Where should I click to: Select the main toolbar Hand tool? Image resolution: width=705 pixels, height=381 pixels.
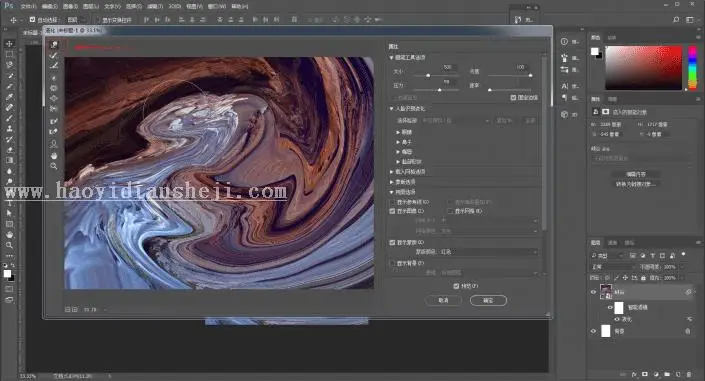tap(9, 235)
